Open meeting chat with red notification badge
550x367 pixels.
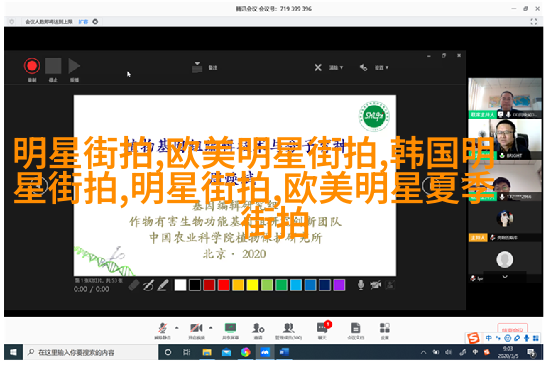click(322, 331)
